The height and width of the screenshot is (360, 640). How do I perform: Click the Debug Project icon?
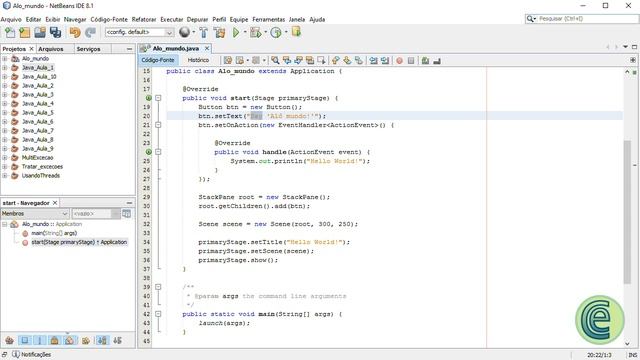click(256, 32)
